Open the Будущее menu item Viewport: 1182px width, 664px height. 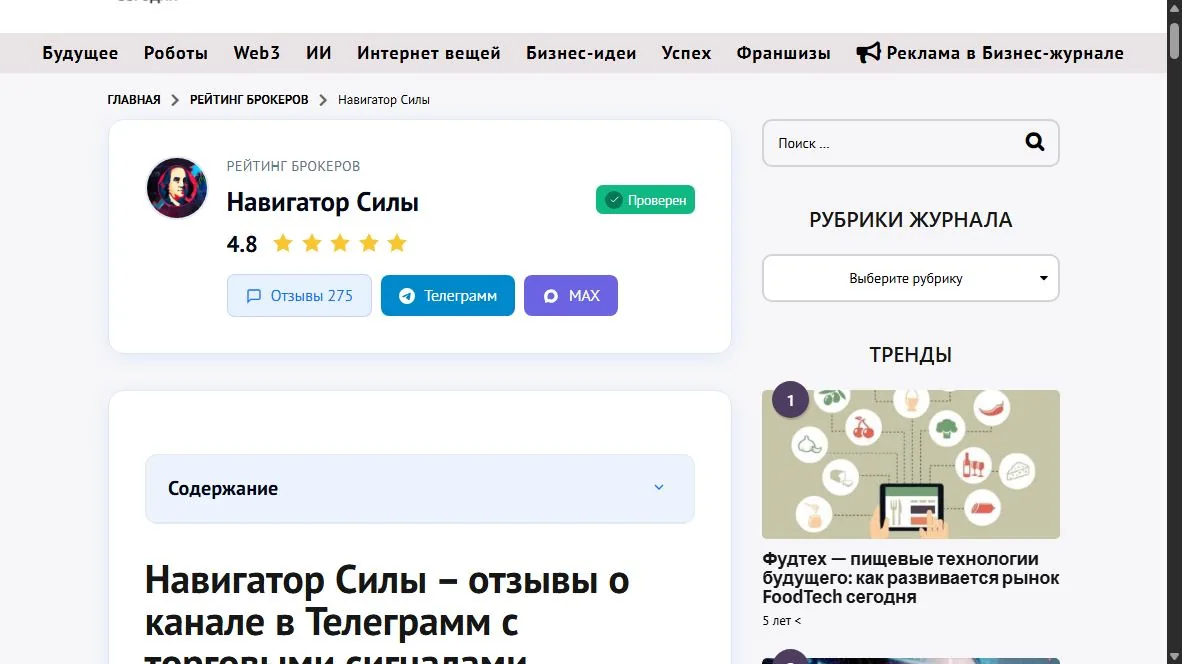[80, 53]
